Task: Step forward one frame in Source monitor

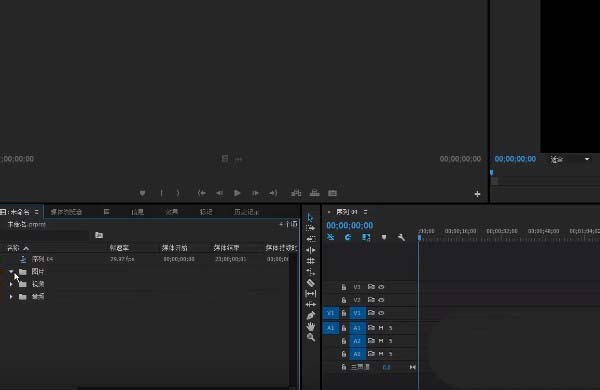Action: pyautogui.click(x=255, y=193)
